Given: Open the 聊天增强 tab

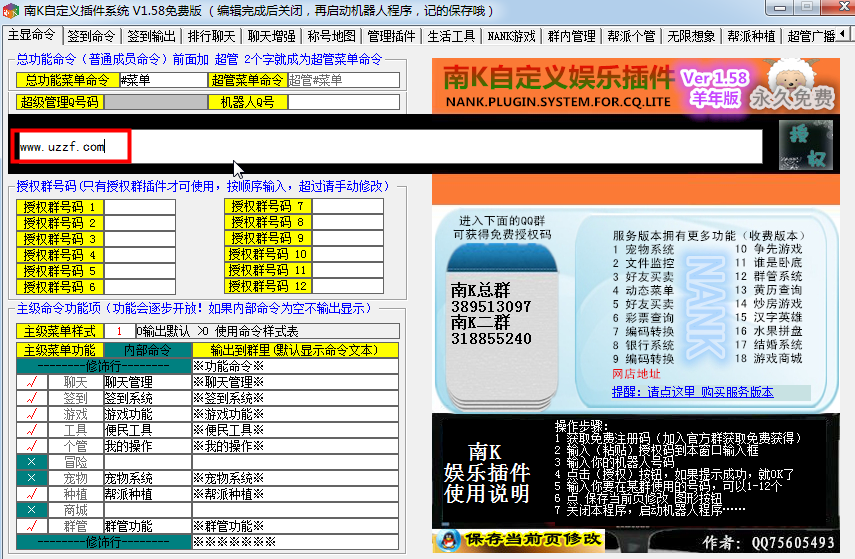Looking at the screenshot, I should (x=272, y=36).
